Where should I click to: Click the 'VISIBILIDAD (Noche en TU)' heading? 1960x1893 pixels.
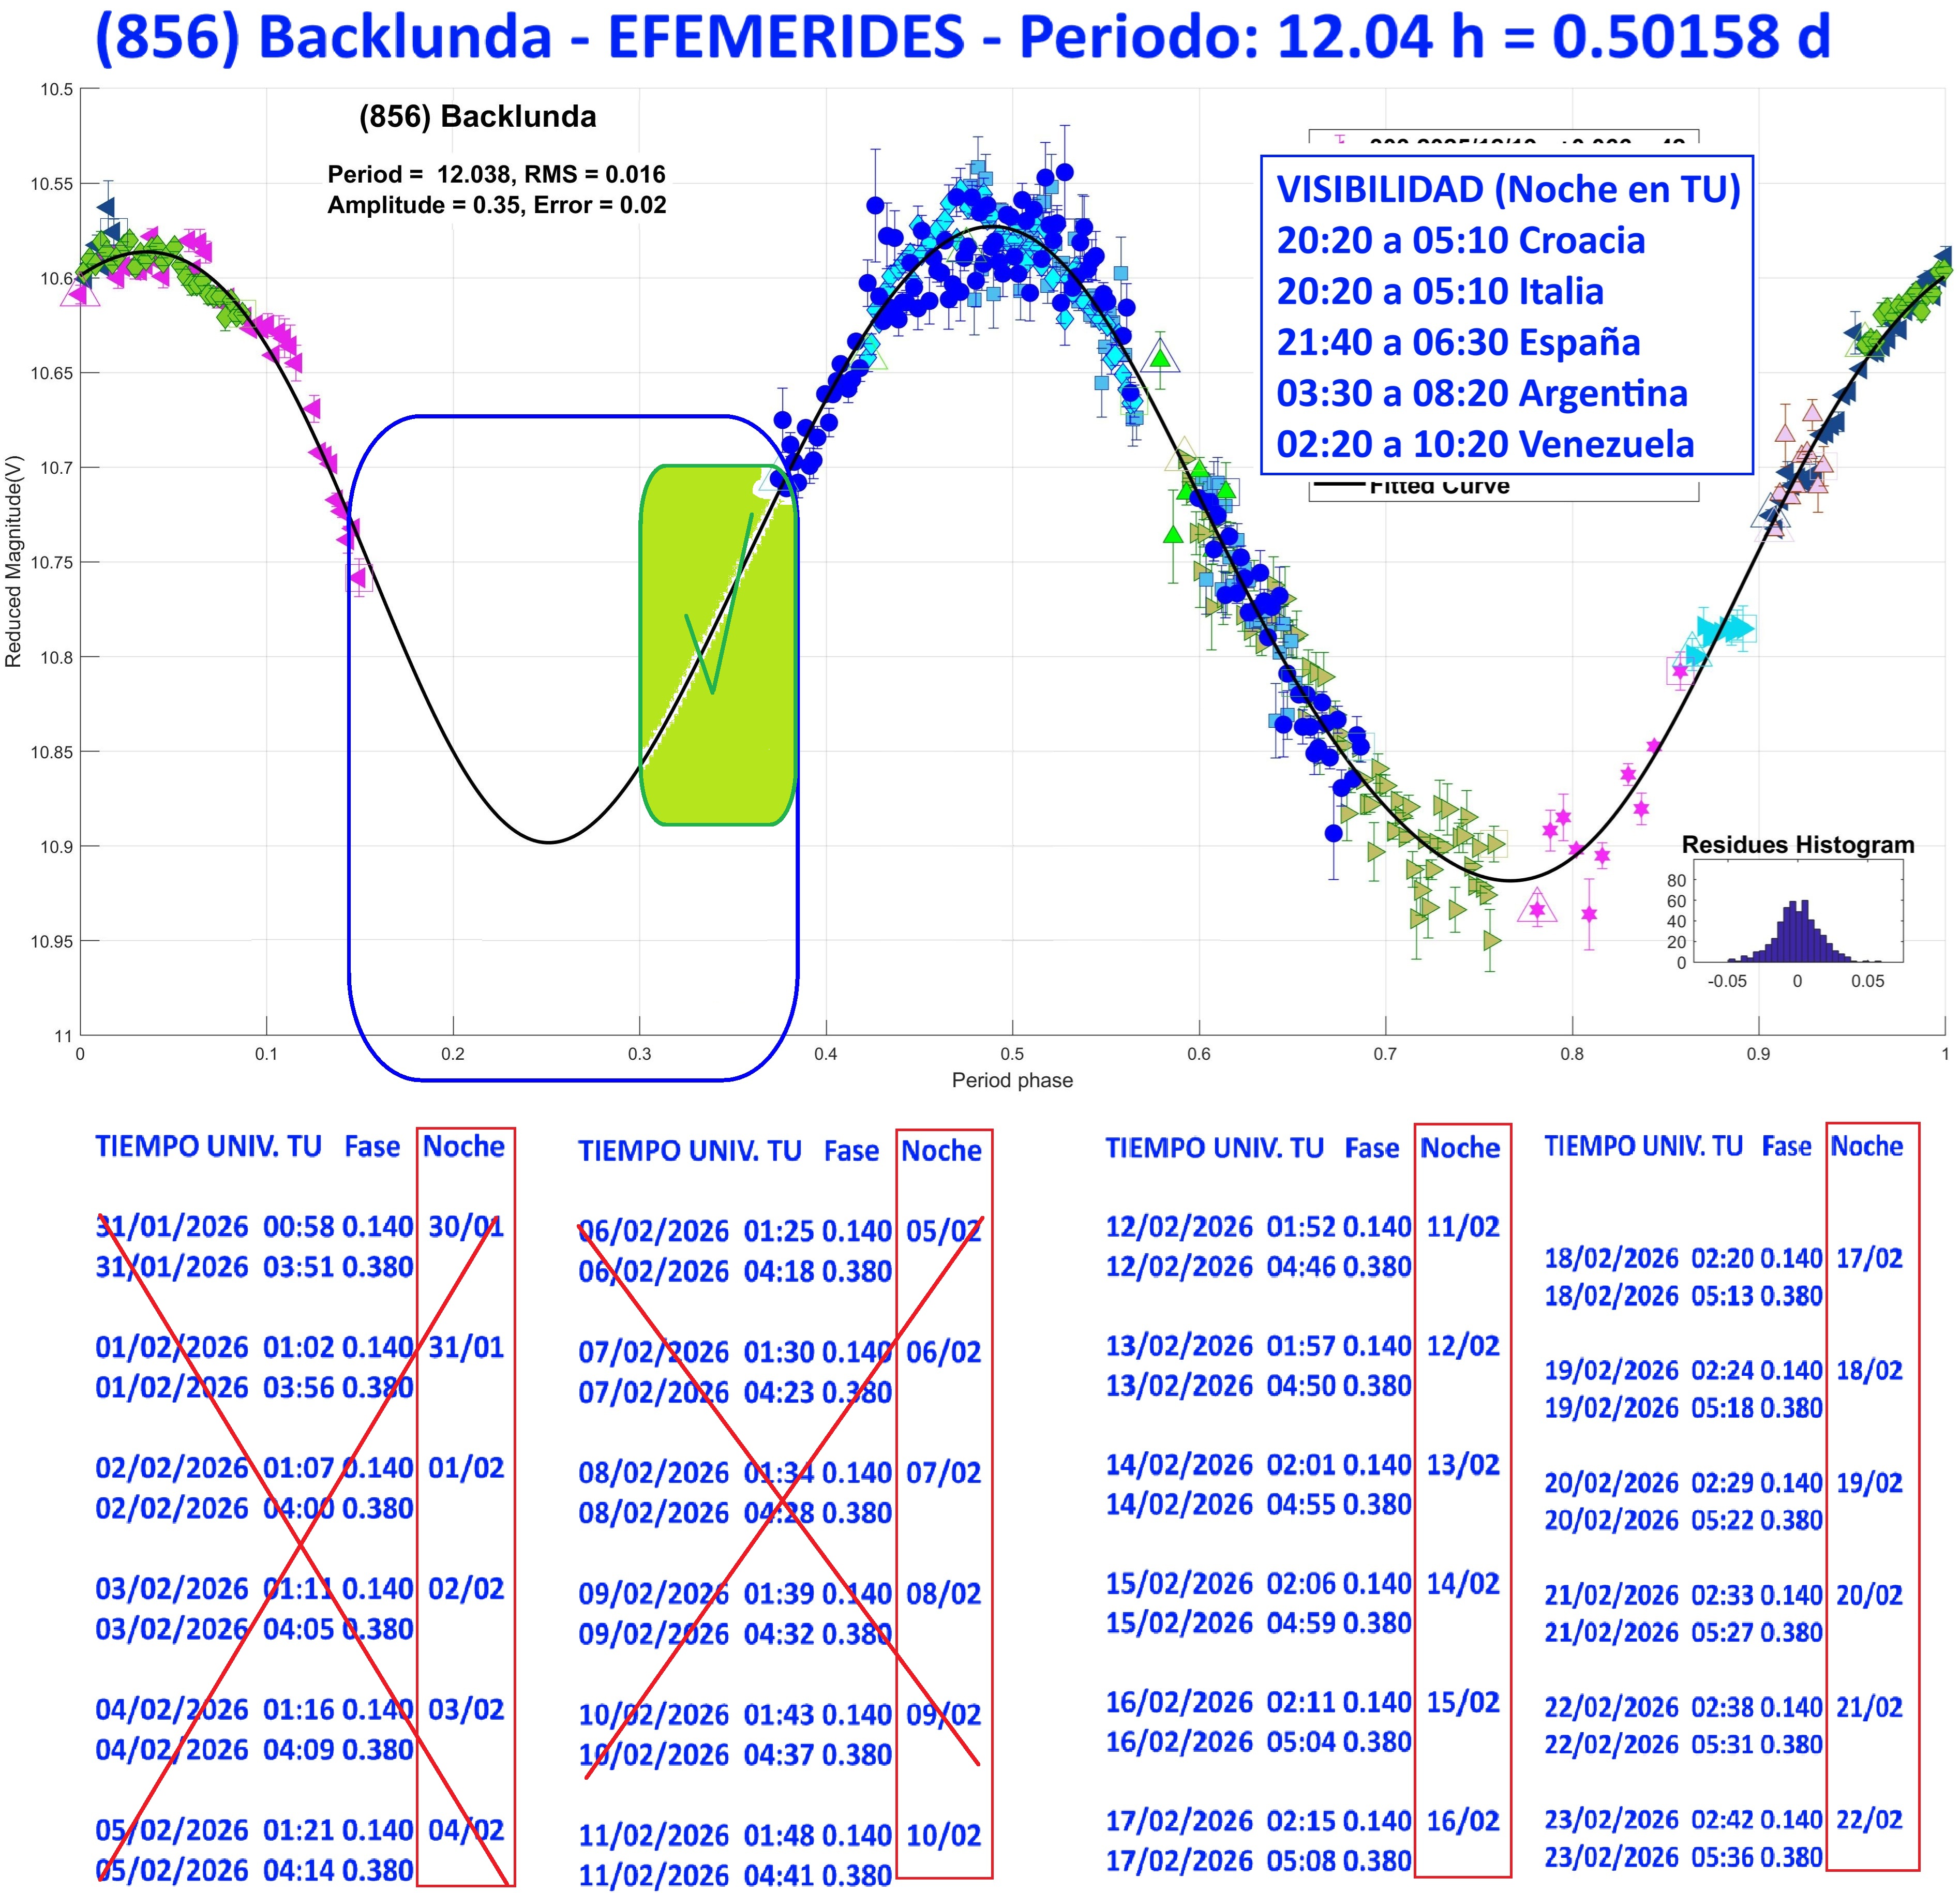1508,190
